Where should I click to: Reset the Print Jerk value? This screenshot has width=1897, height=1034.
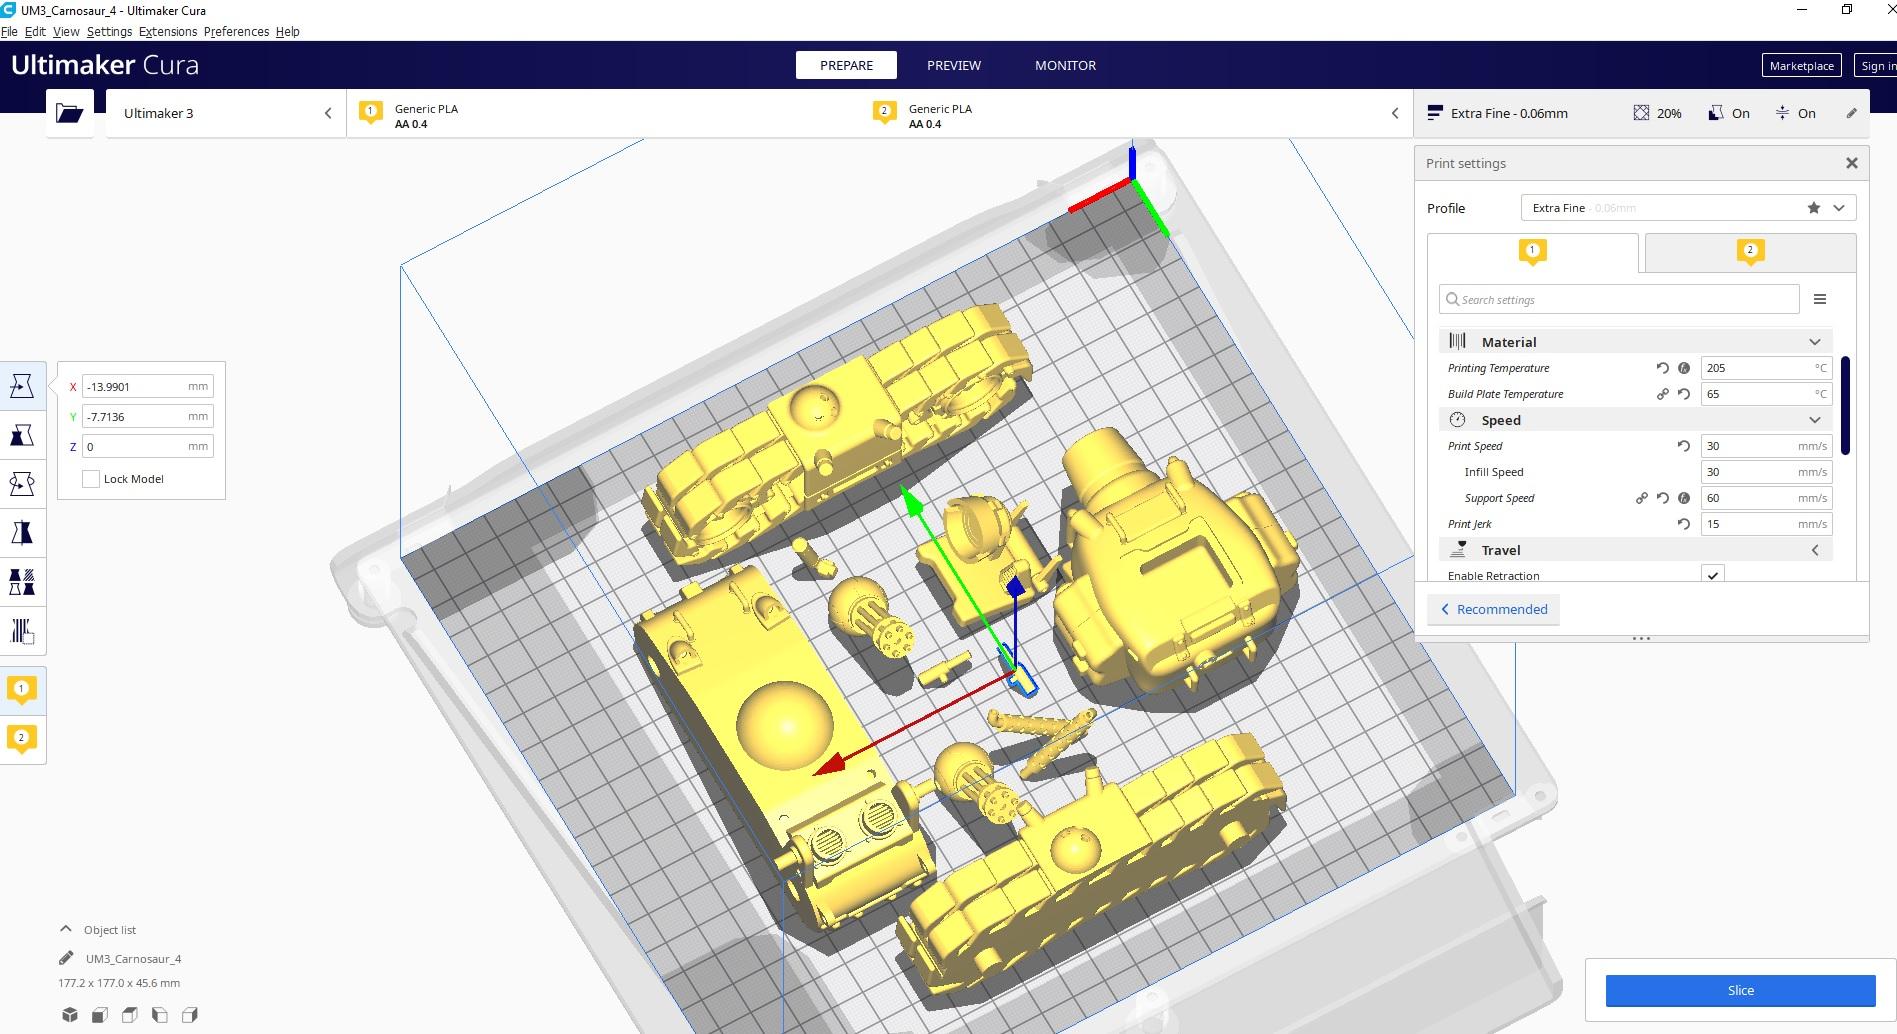1684,524
